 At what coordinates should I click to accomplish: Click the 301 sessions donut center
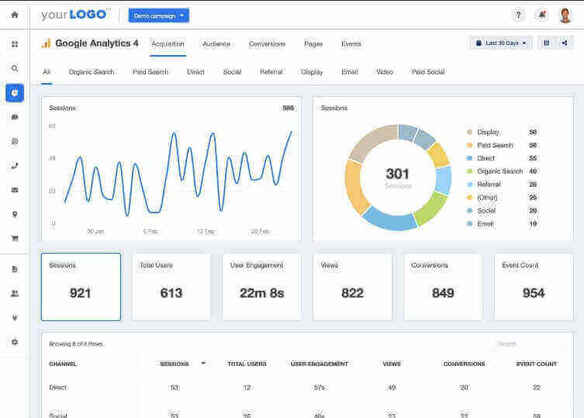coord(398,177)
